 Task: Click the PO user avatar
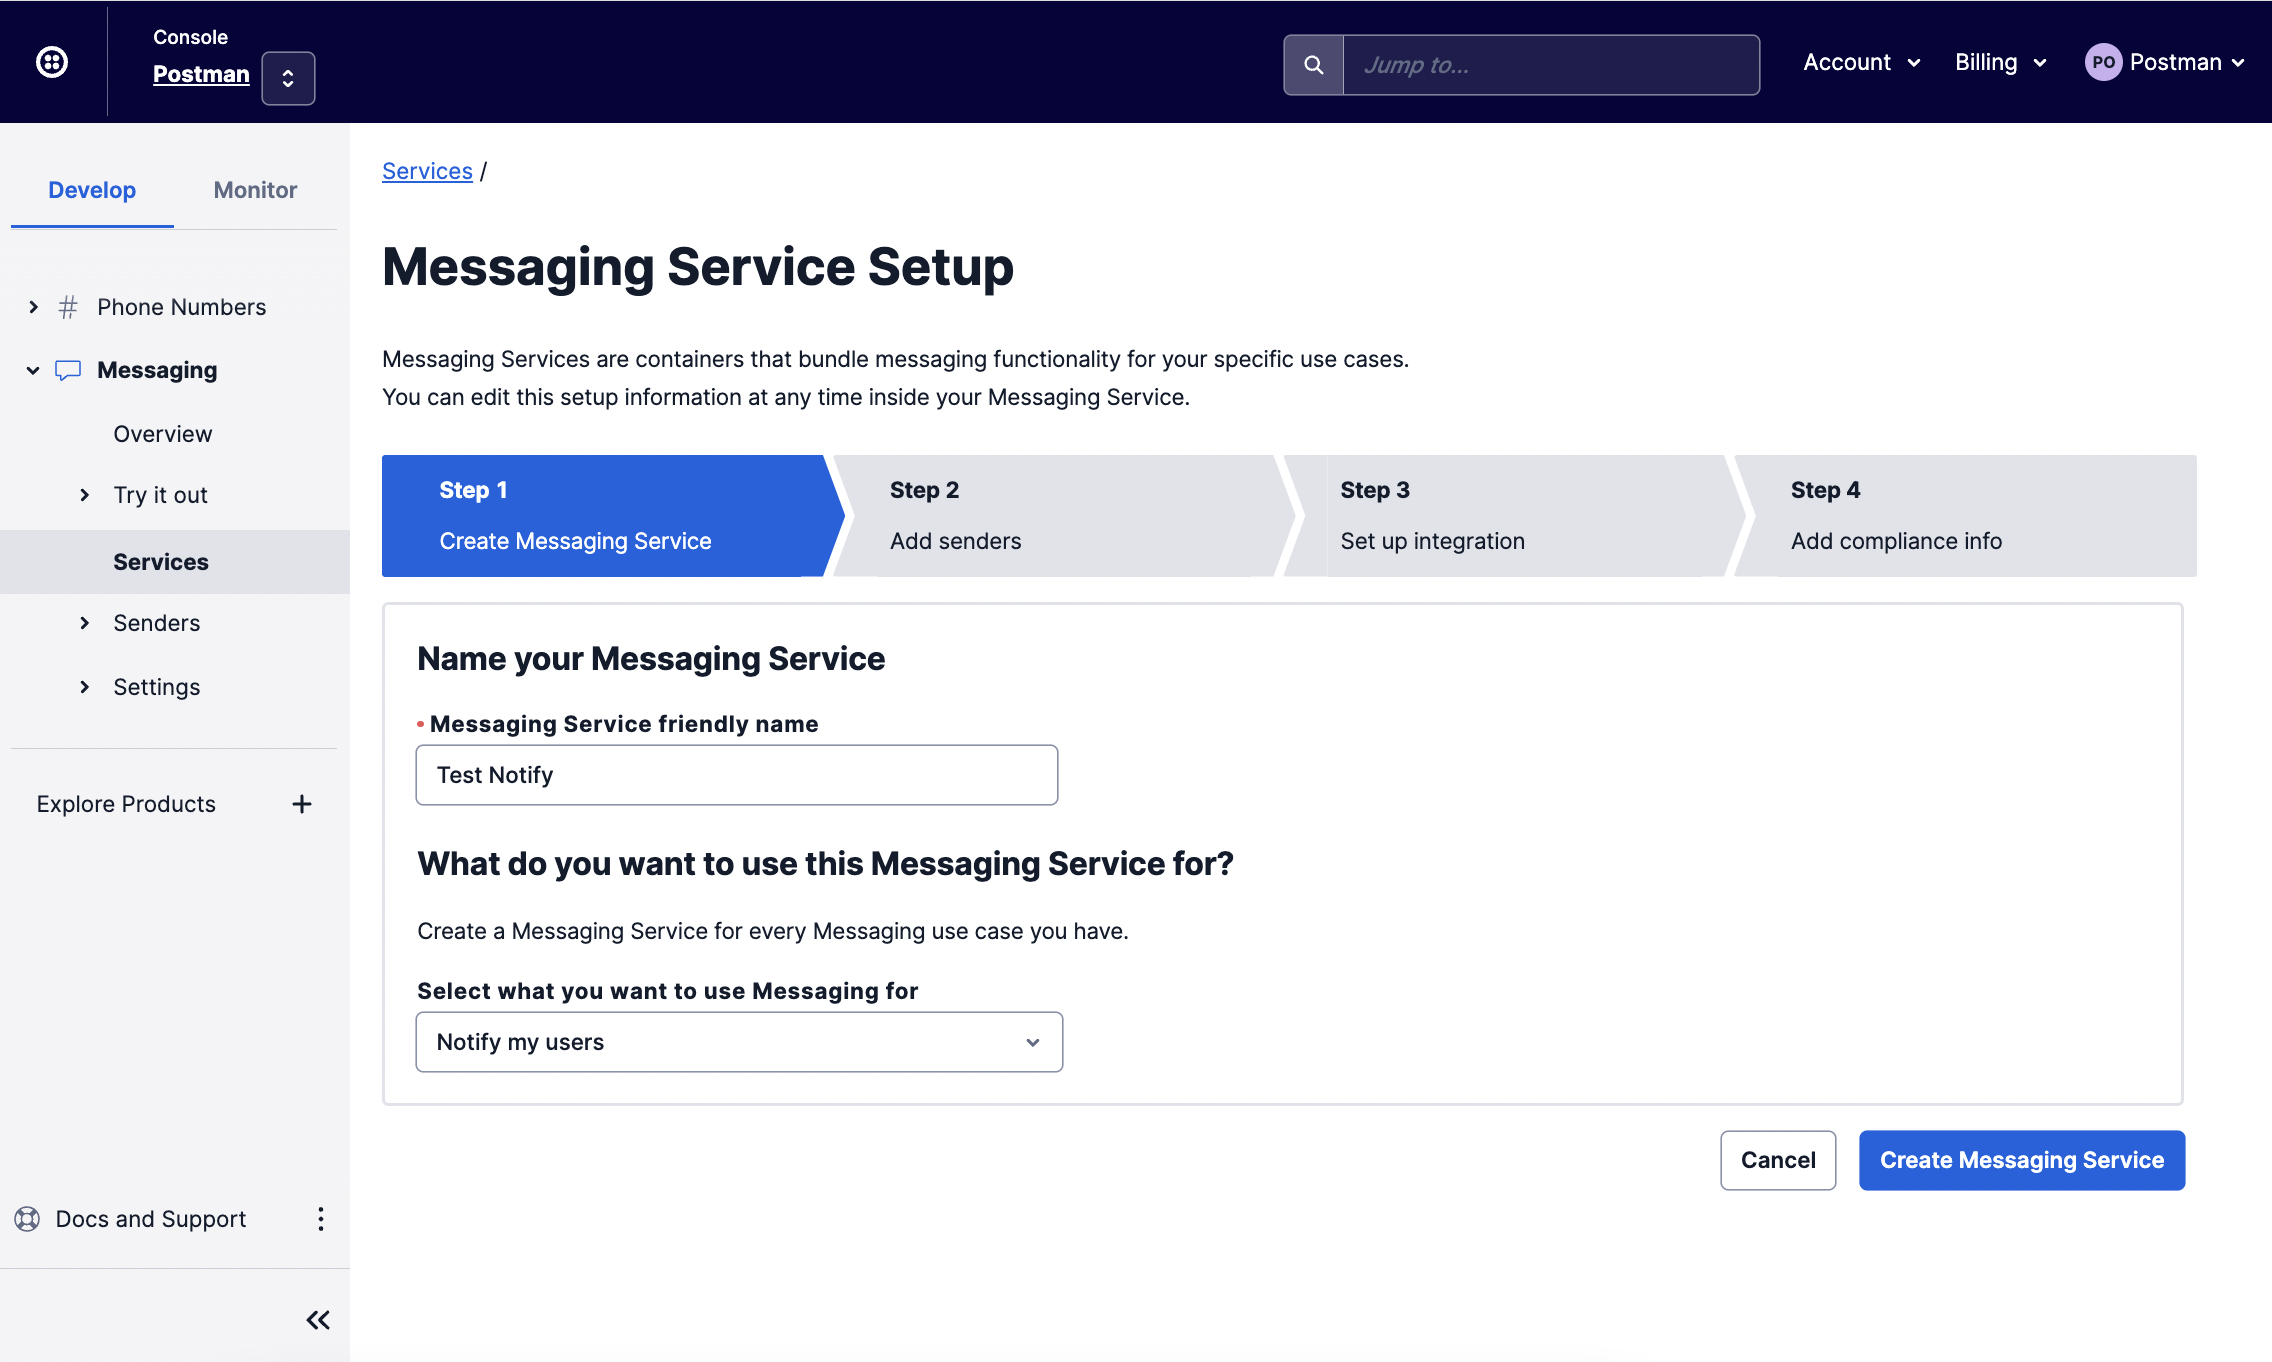coord(2103,62)
